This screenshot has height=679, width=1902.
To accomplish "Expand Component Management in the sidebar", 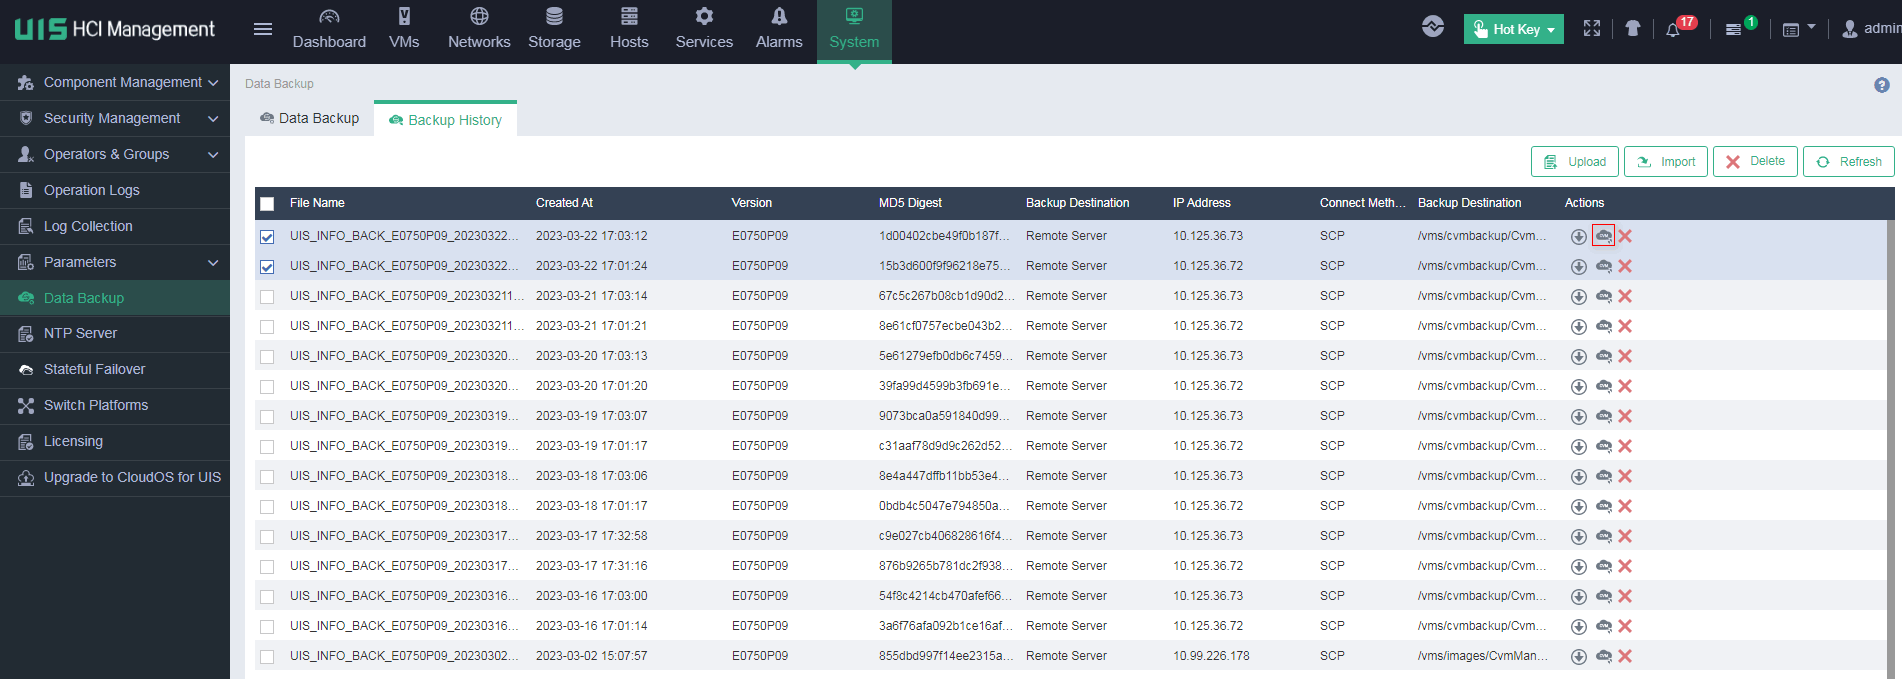I will point(115,82).
